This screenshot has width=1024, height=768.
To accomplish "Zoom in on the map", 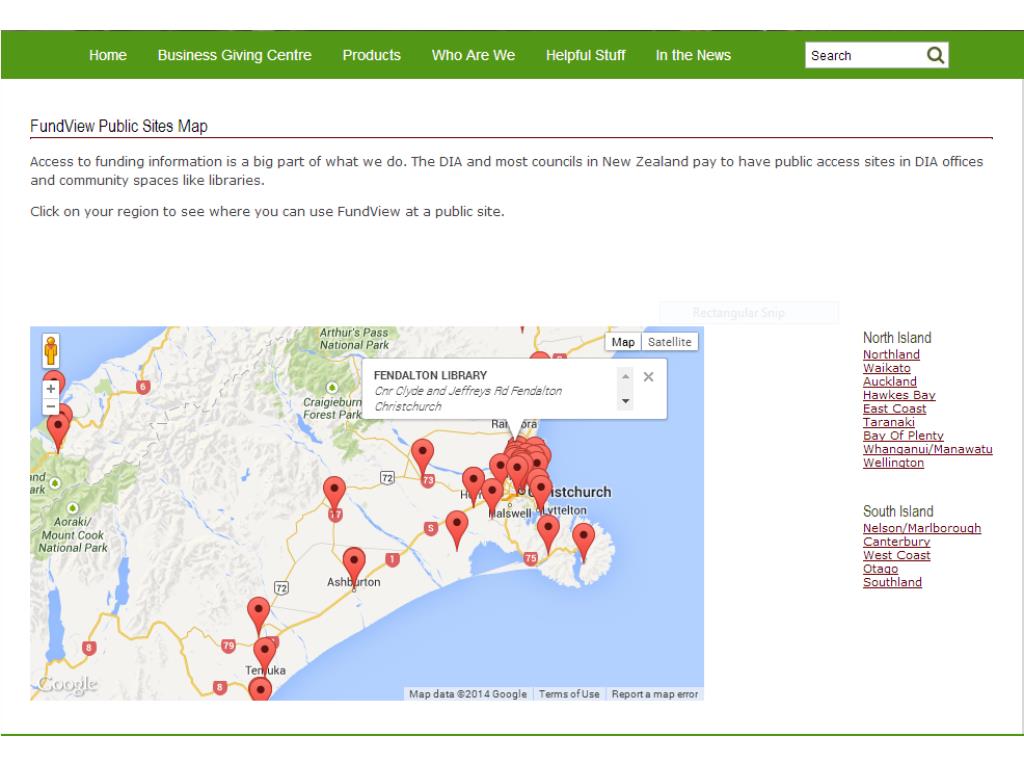I will coord(51,389).
